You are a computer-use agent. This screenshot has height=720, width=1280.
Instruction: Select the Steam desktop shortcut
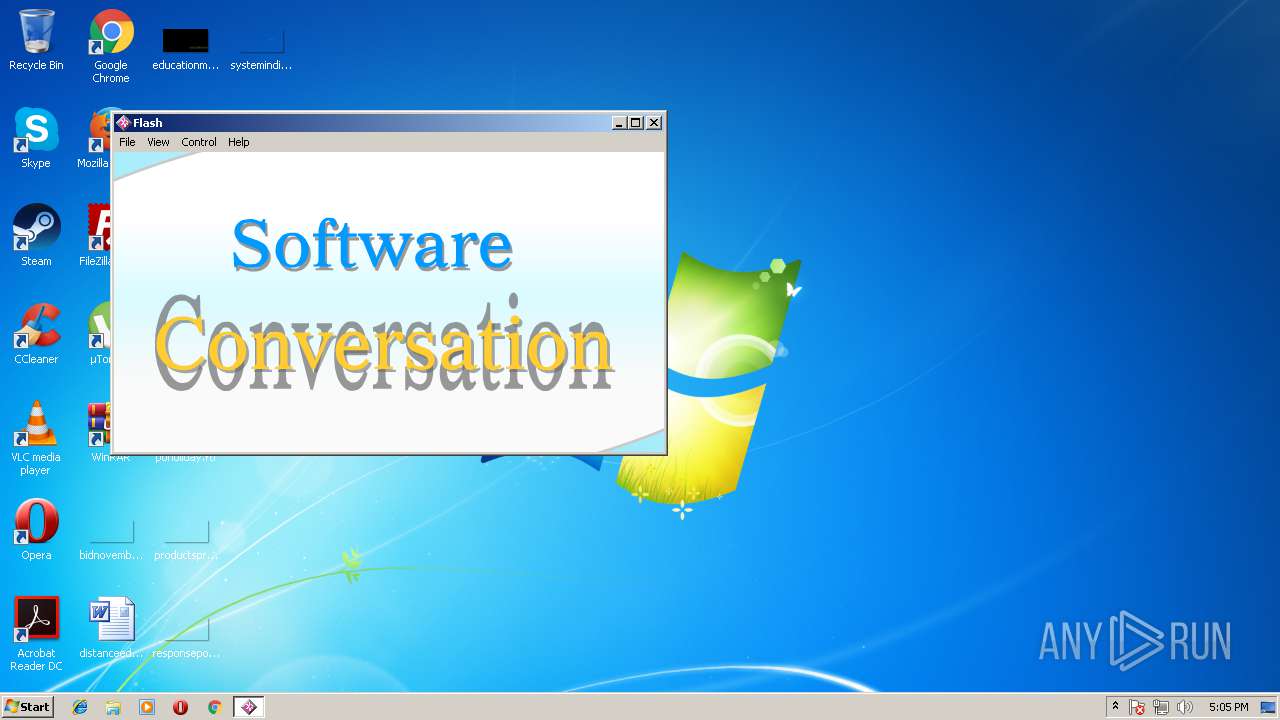tap(36, 236)
